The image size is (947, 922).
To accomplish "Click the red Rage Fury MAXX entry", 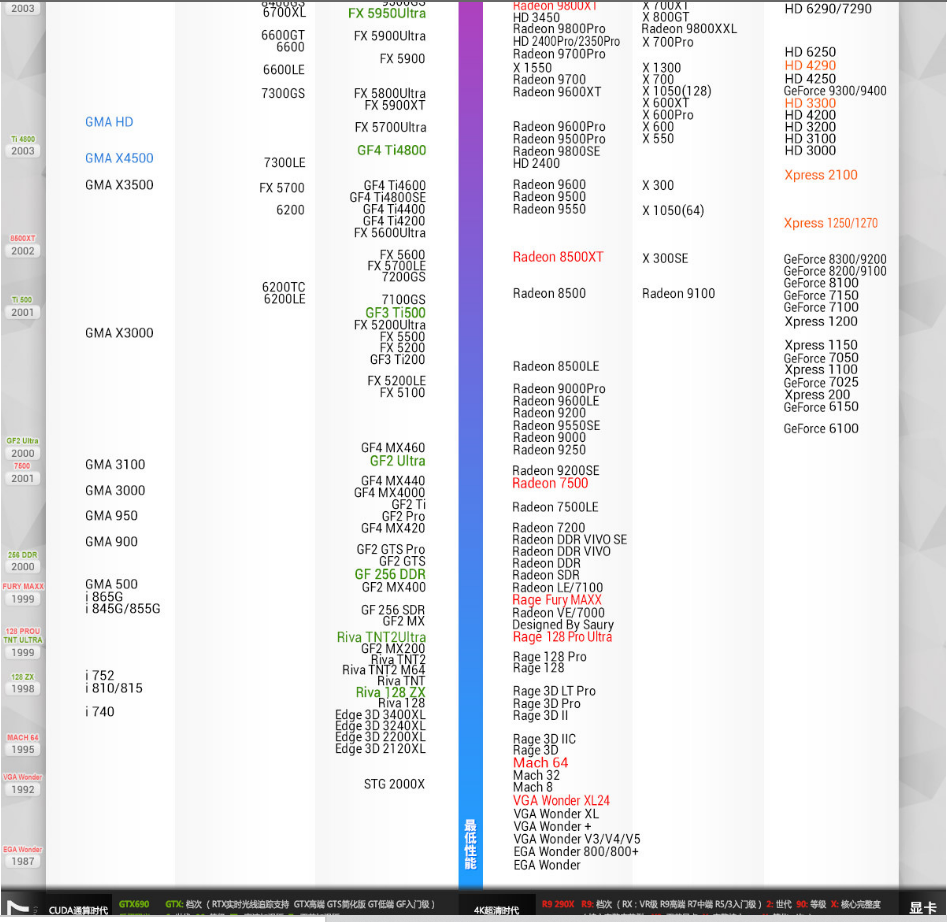I will (557, 600).
